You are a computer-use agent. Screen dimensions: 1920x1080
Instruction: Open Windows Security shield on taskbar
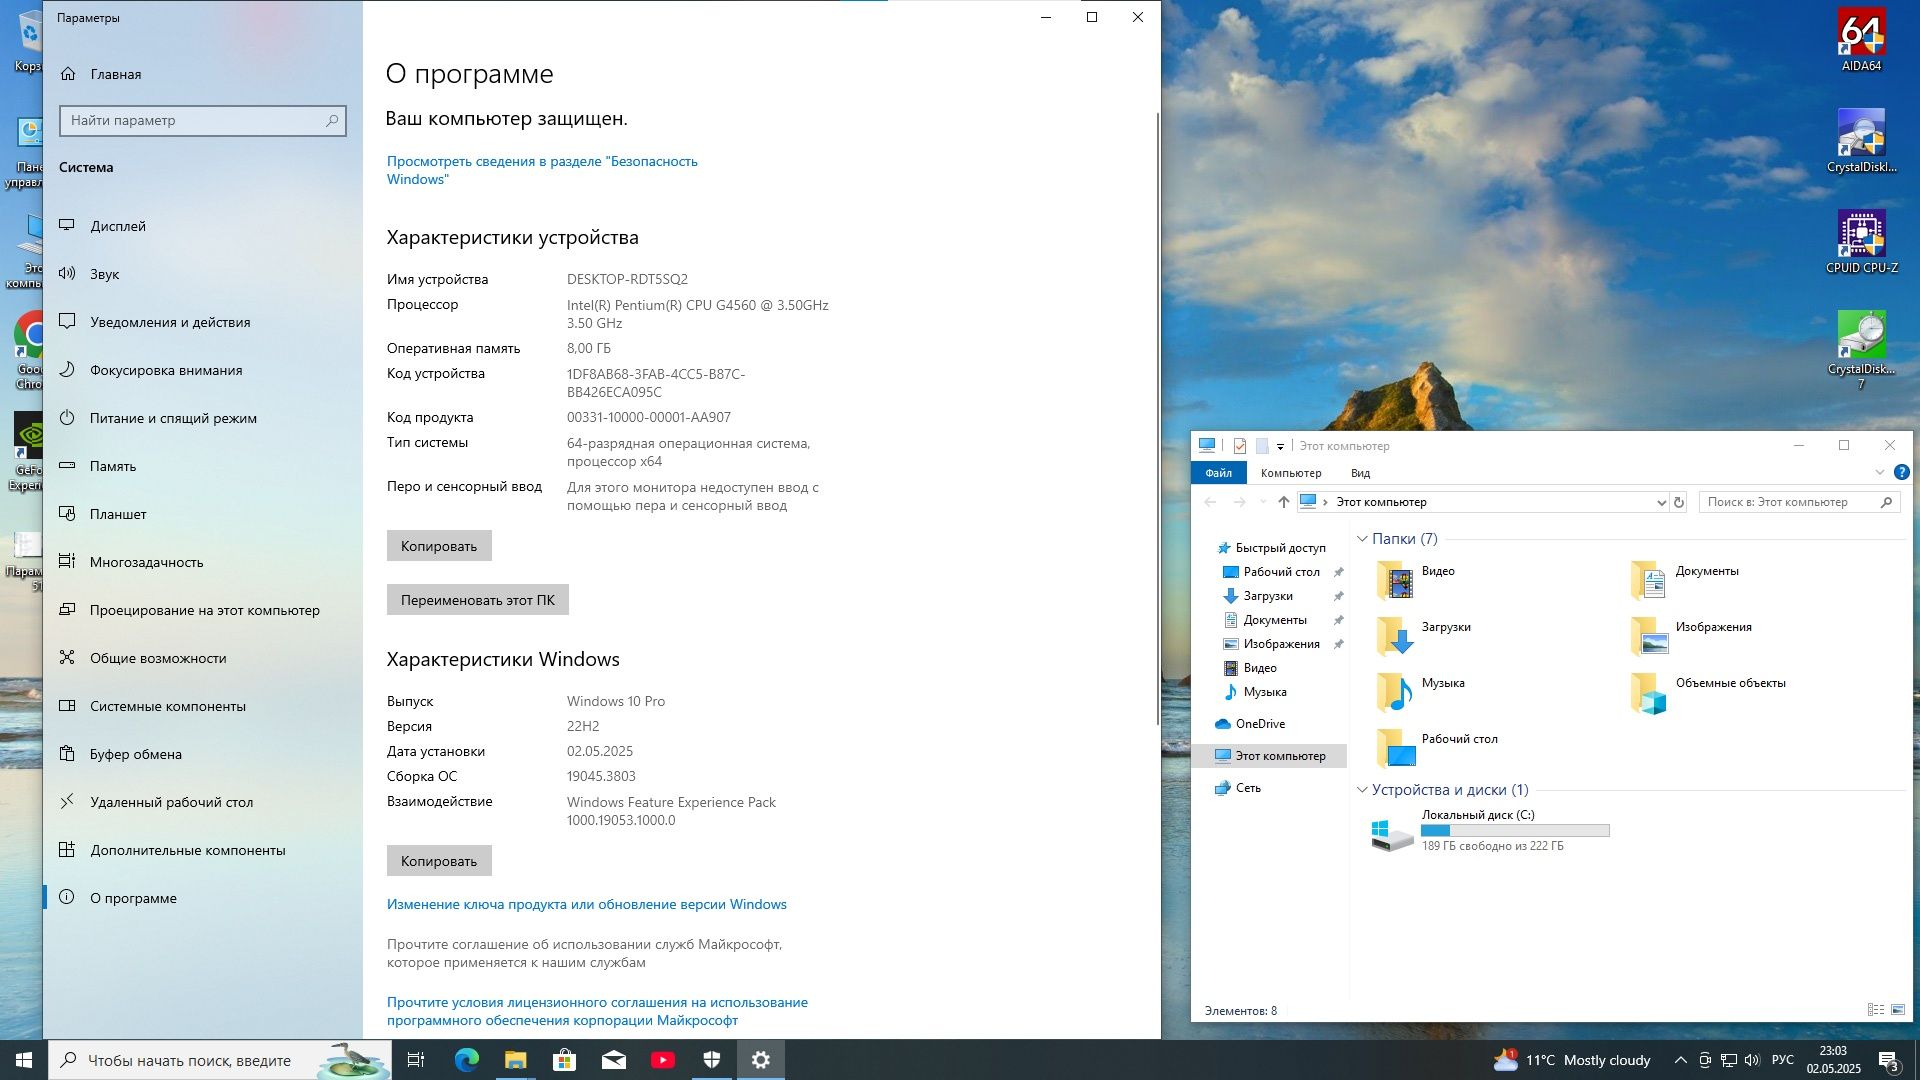[711, 1060]
